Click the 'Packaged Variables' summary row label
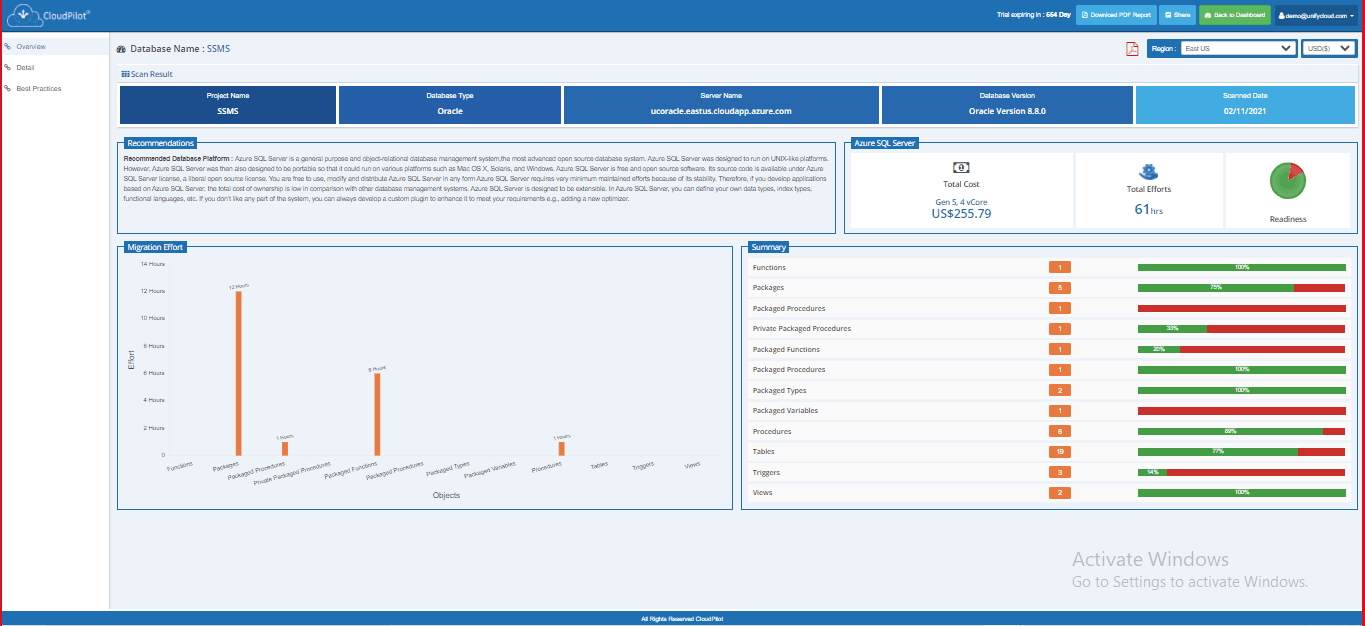 pyautogui.click(x=784, y=411)
